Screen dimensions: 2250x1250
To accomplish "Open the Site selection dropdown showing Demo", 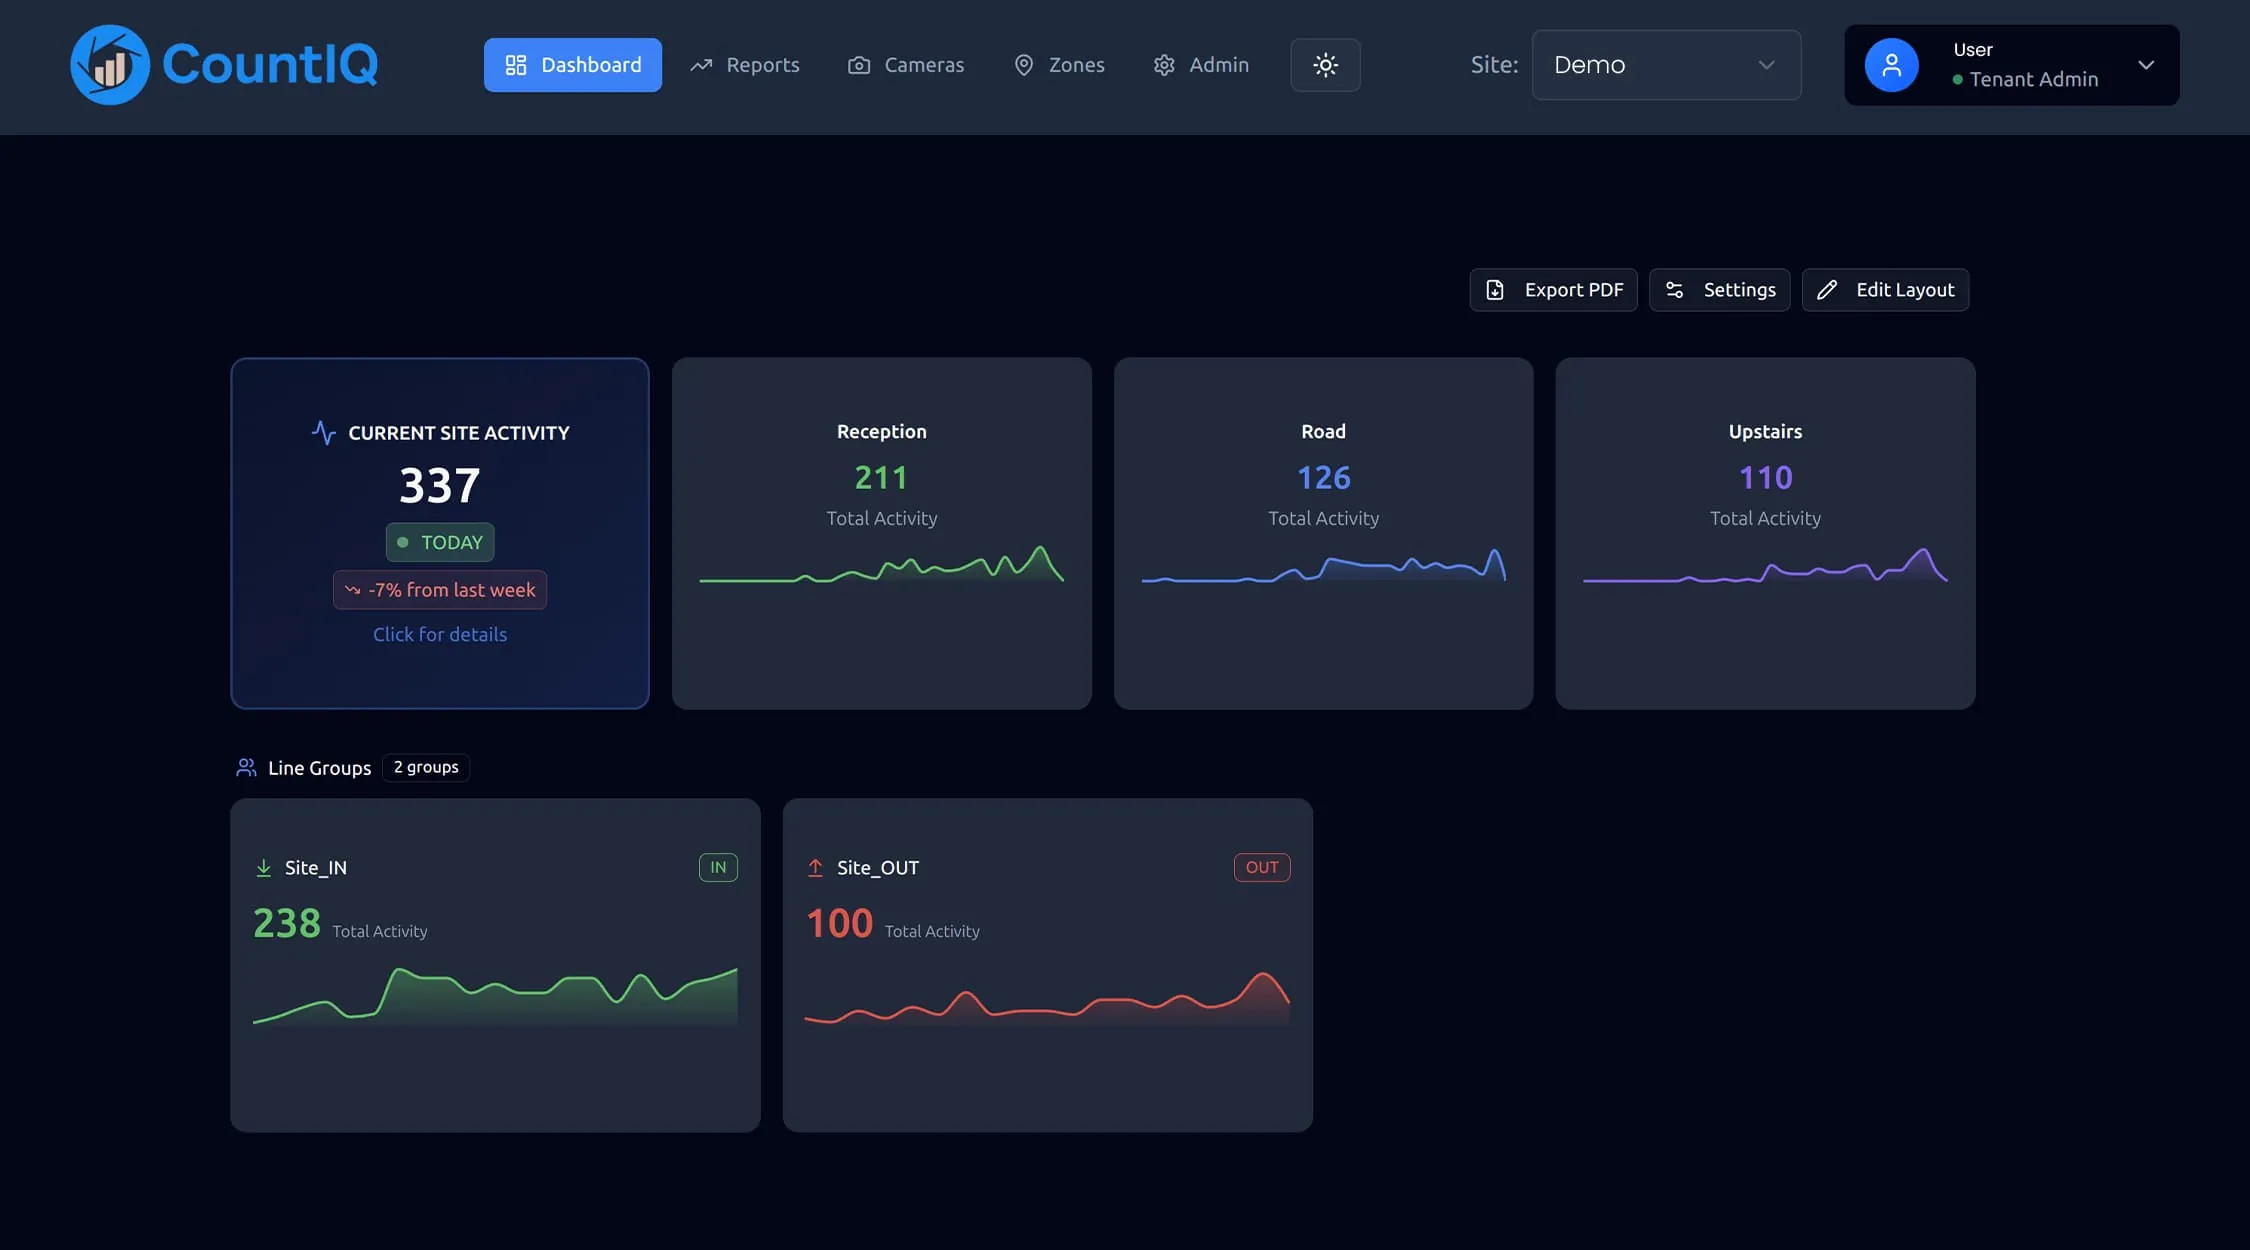I will 1665,64.
